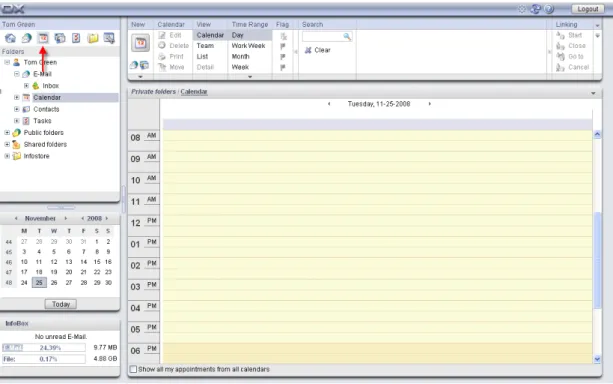
Task: Click the refresh globe icon
Action: [535, 9]
